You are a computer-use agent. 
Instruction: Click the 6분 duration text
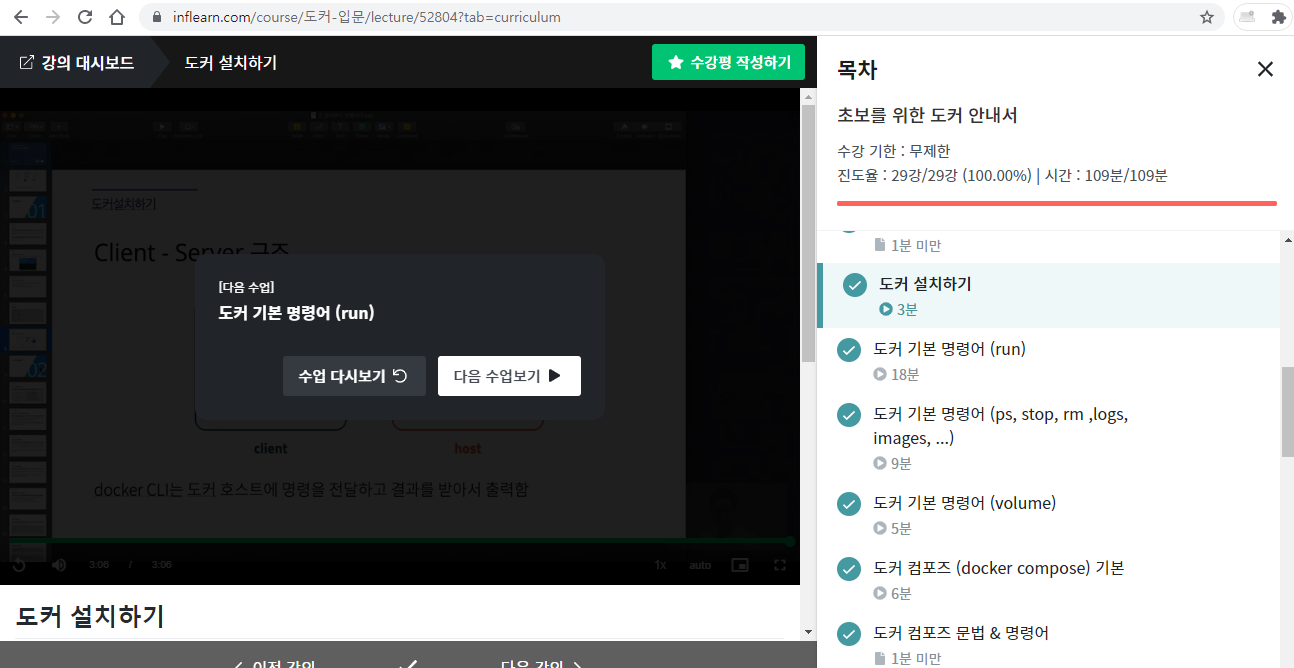click(902, 594)
